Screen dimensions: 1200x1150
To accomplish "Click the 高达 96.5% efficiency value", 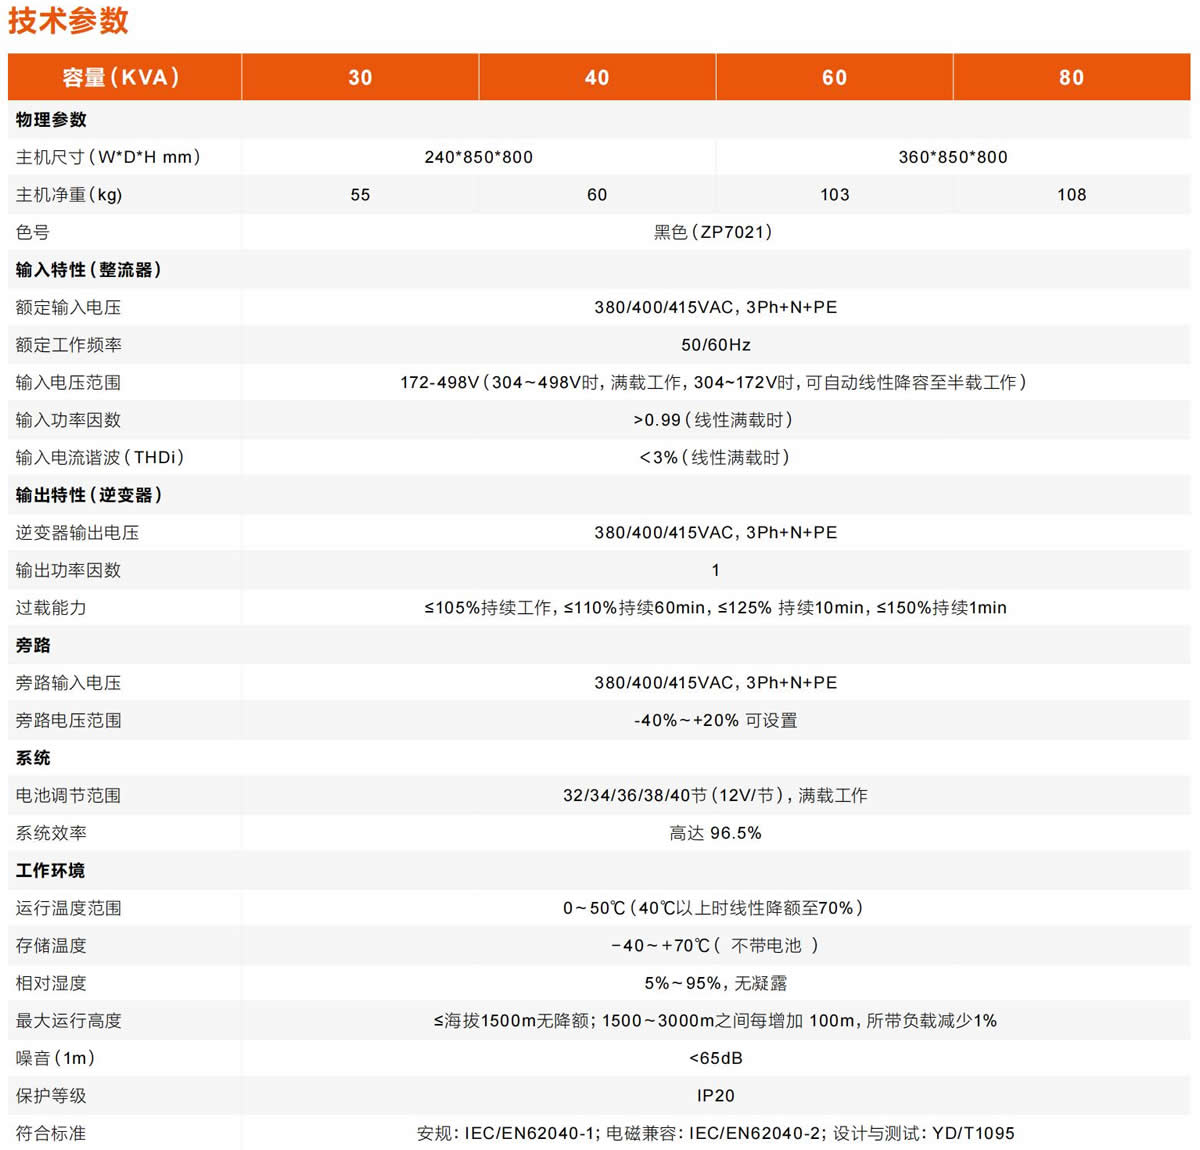I will coord(715,833).
